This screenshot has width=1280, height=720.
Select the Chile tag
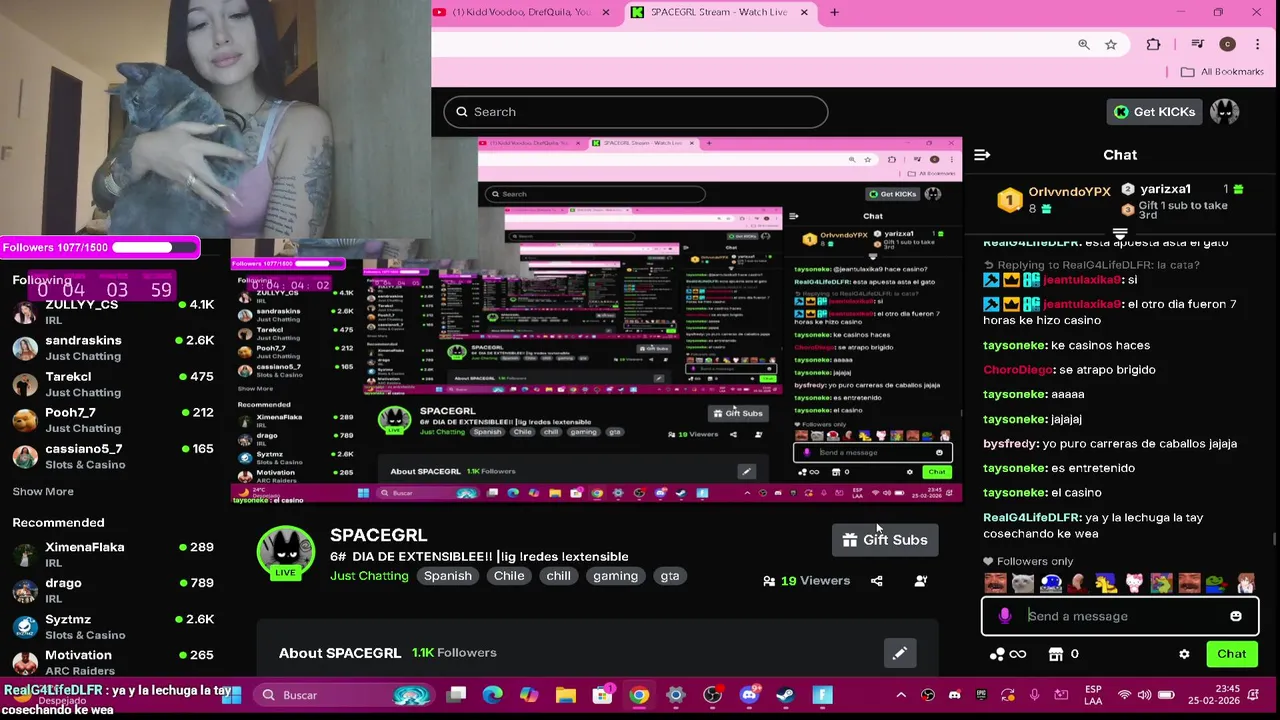(509, 576)
